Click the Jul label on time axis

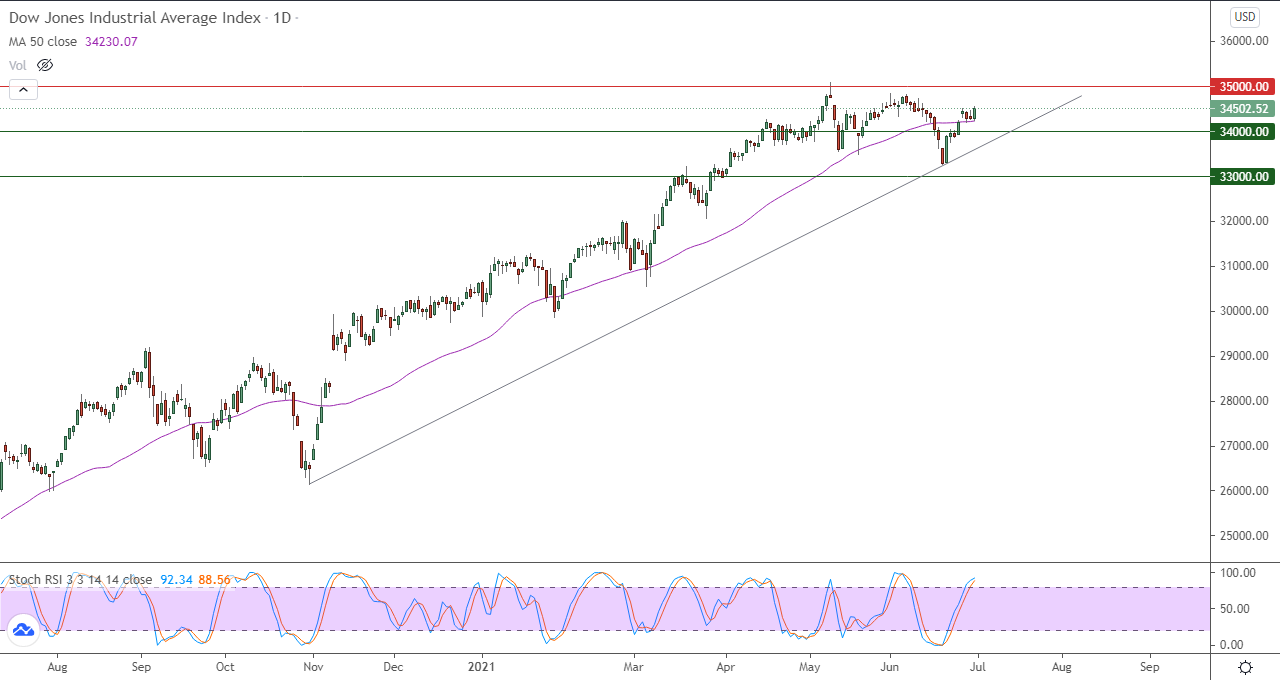[x=979, y=665]
